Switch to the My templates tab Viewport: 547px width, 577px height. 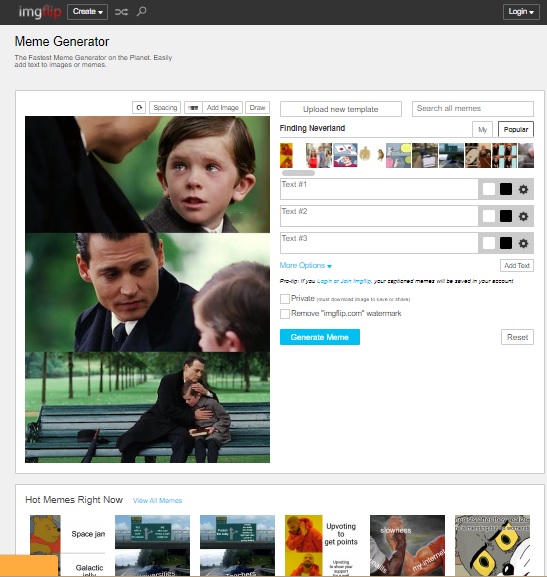pos(483,129)
